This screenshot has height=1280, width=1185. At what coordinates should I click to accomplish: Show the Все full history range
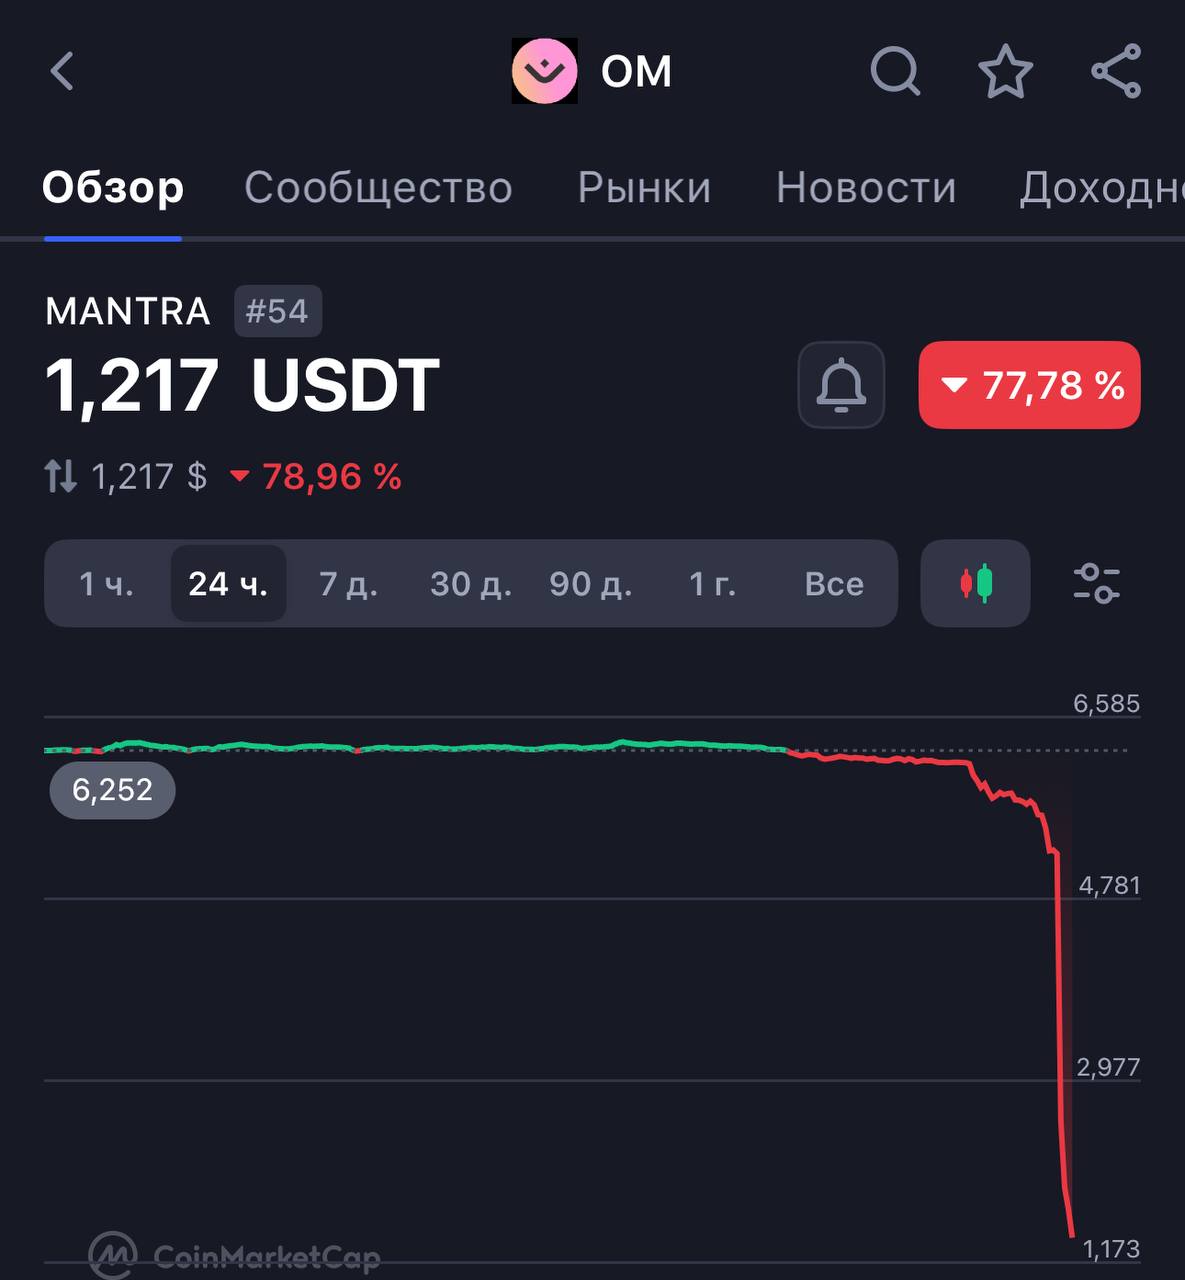[834, 584]
